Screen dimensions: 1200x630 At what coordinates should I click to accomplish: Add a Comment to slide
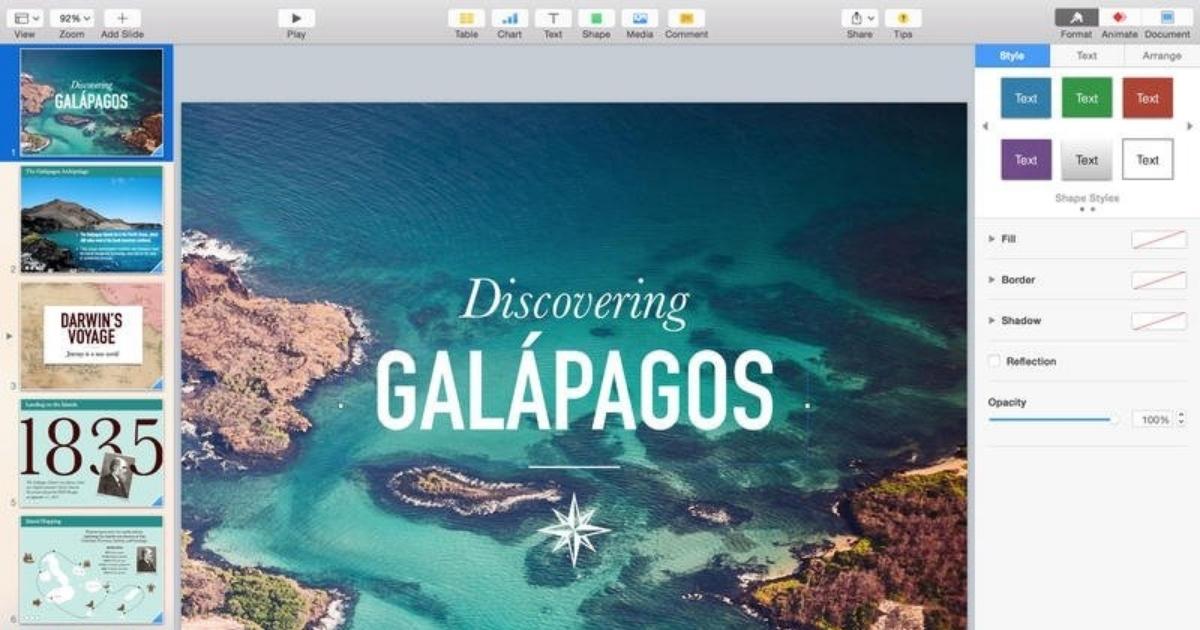pos(686,18)
